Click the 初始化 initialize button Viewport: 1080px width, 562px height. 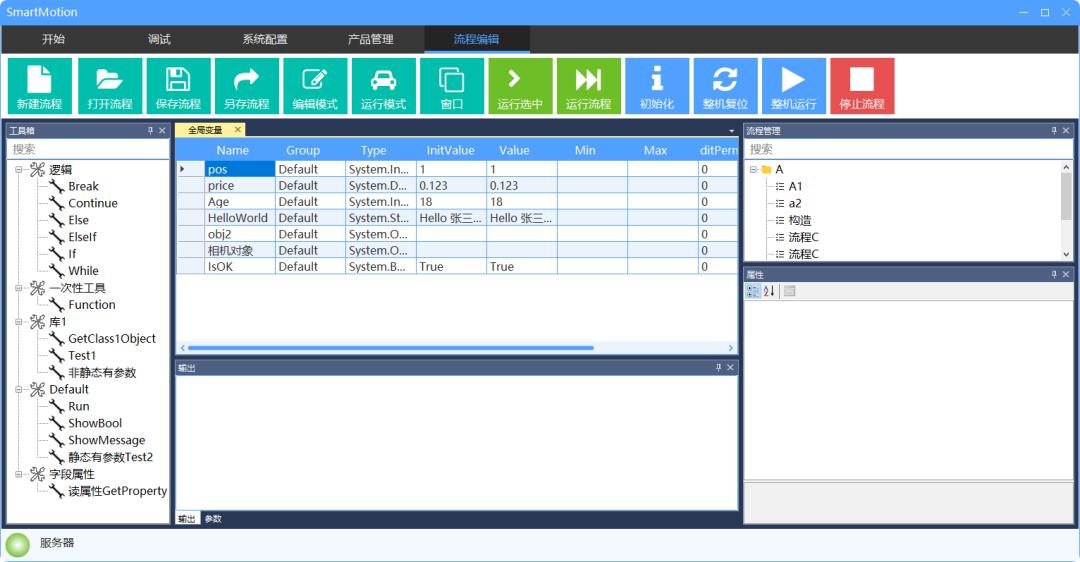click(x=657, y=85)
